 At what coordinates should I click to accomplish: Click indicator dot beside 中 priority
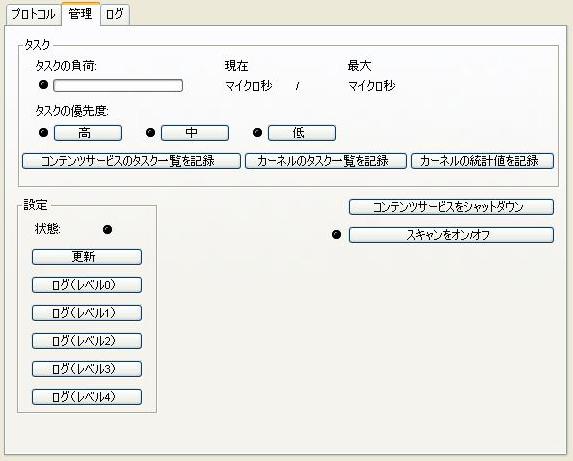[151, 133]
